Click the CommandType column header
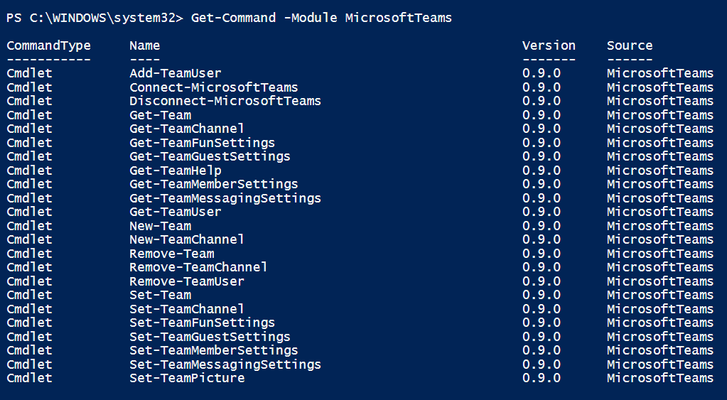The image size is (727, 400). click(x=49, y=46)
